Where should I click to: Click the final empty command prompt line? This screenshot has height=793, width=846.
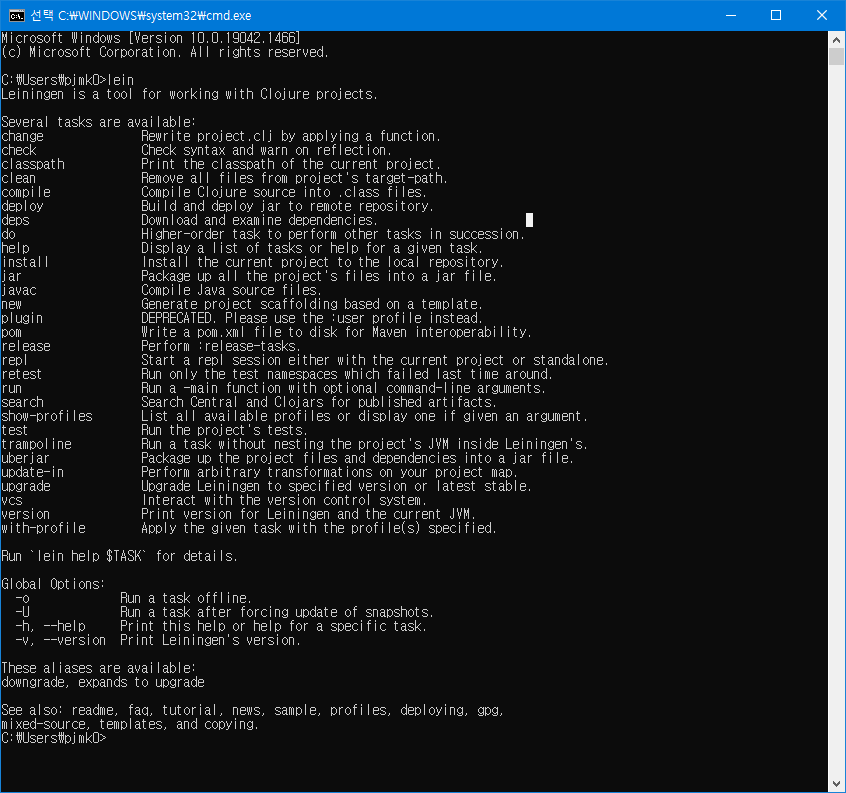(x=54, y=739)
